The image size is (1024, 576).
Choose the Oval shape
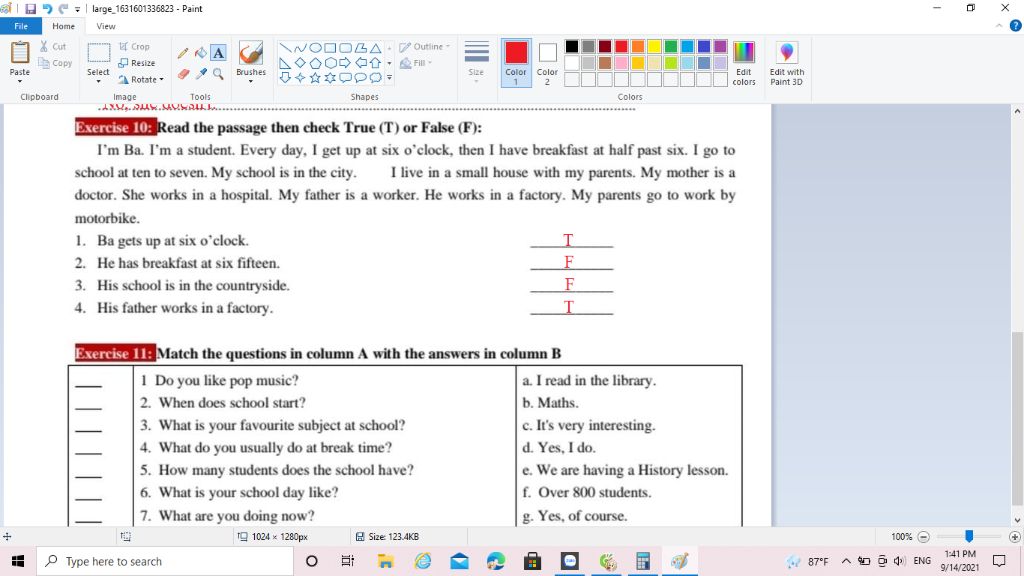pyautogui.click(x=315, y=48)
